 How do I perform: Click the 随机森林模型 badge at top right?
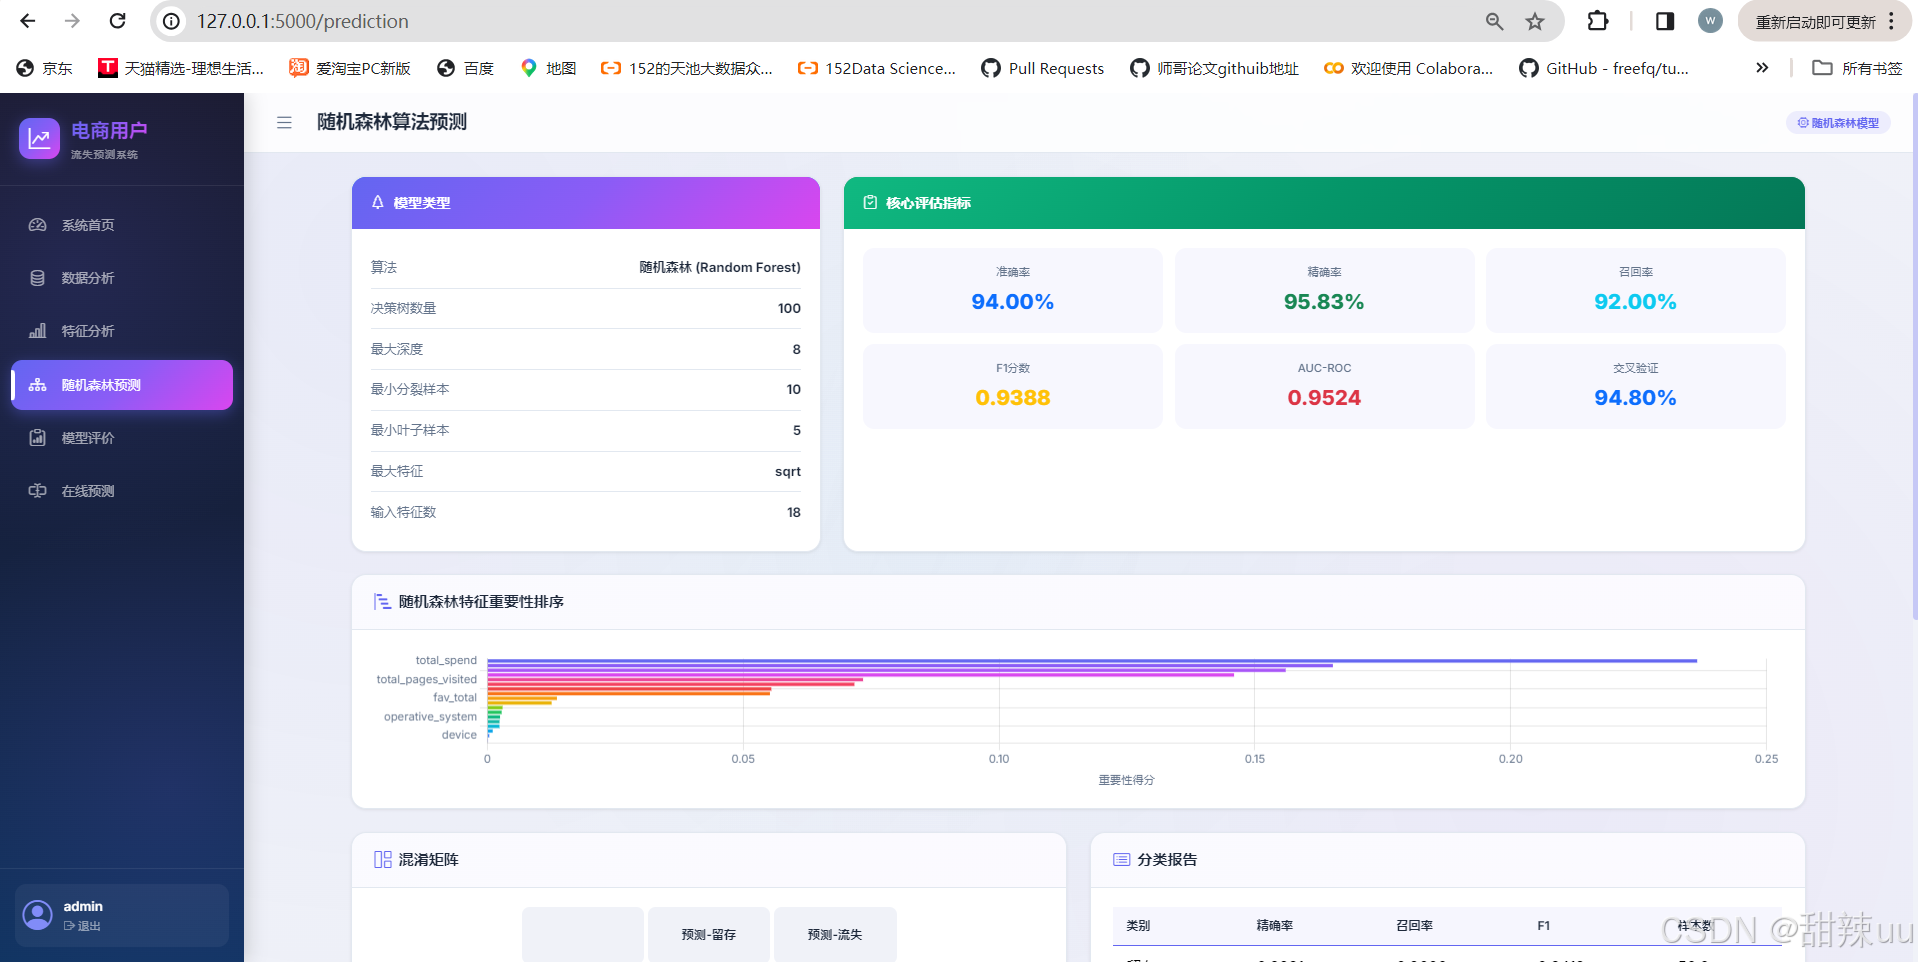pyautogui.click(x=1838, y=123)
